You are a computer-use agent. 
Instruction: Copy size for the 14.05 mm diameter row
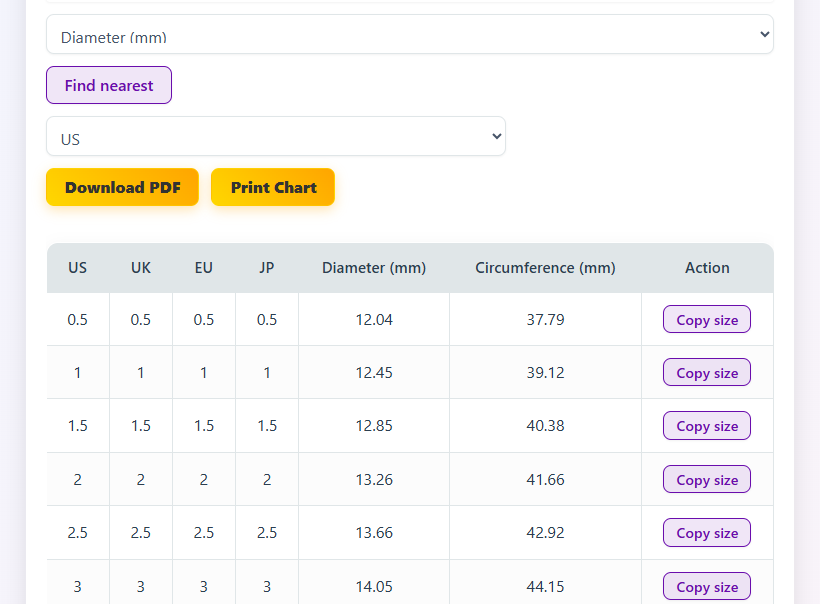(x=706, y=587)
